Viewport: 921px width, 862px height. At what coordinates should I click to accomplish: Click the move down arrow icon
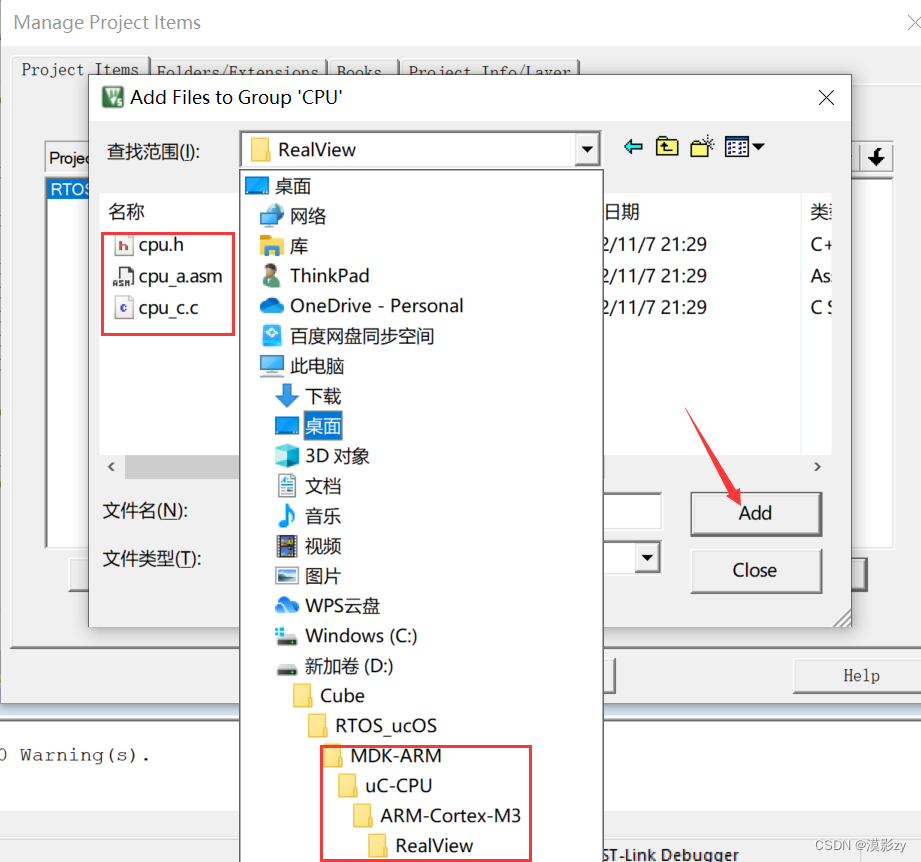(876, 157)
